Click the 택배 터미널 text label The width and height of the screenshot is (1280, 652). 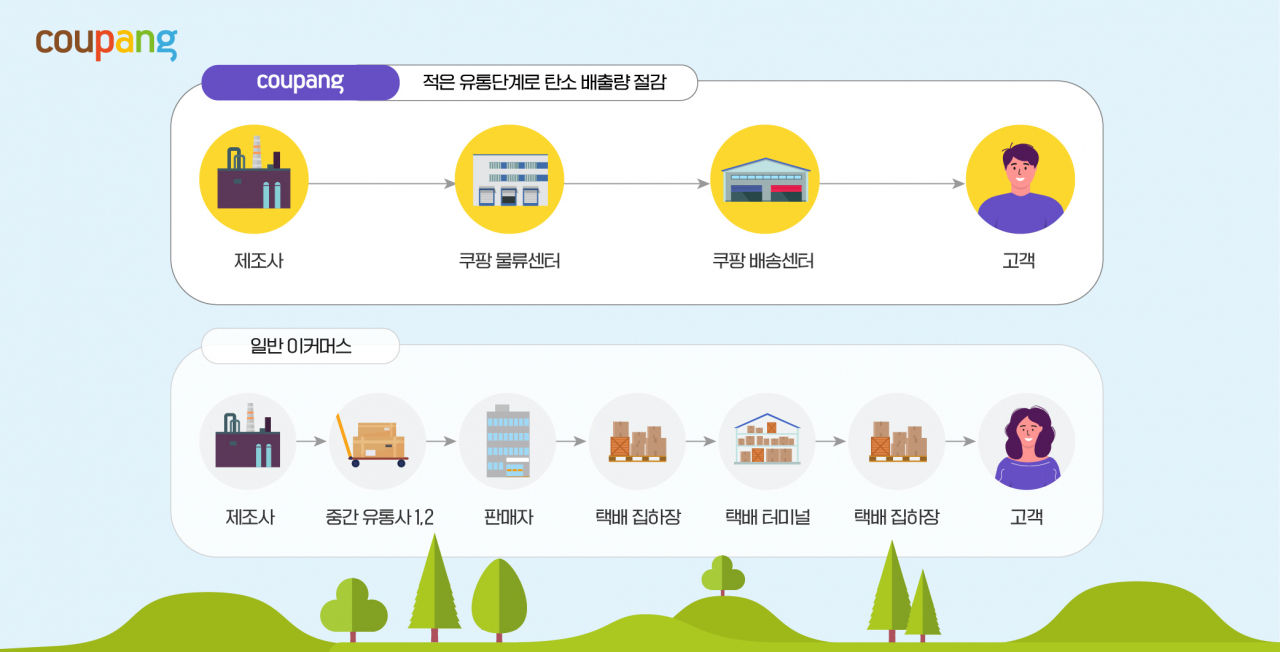[767, 518]
